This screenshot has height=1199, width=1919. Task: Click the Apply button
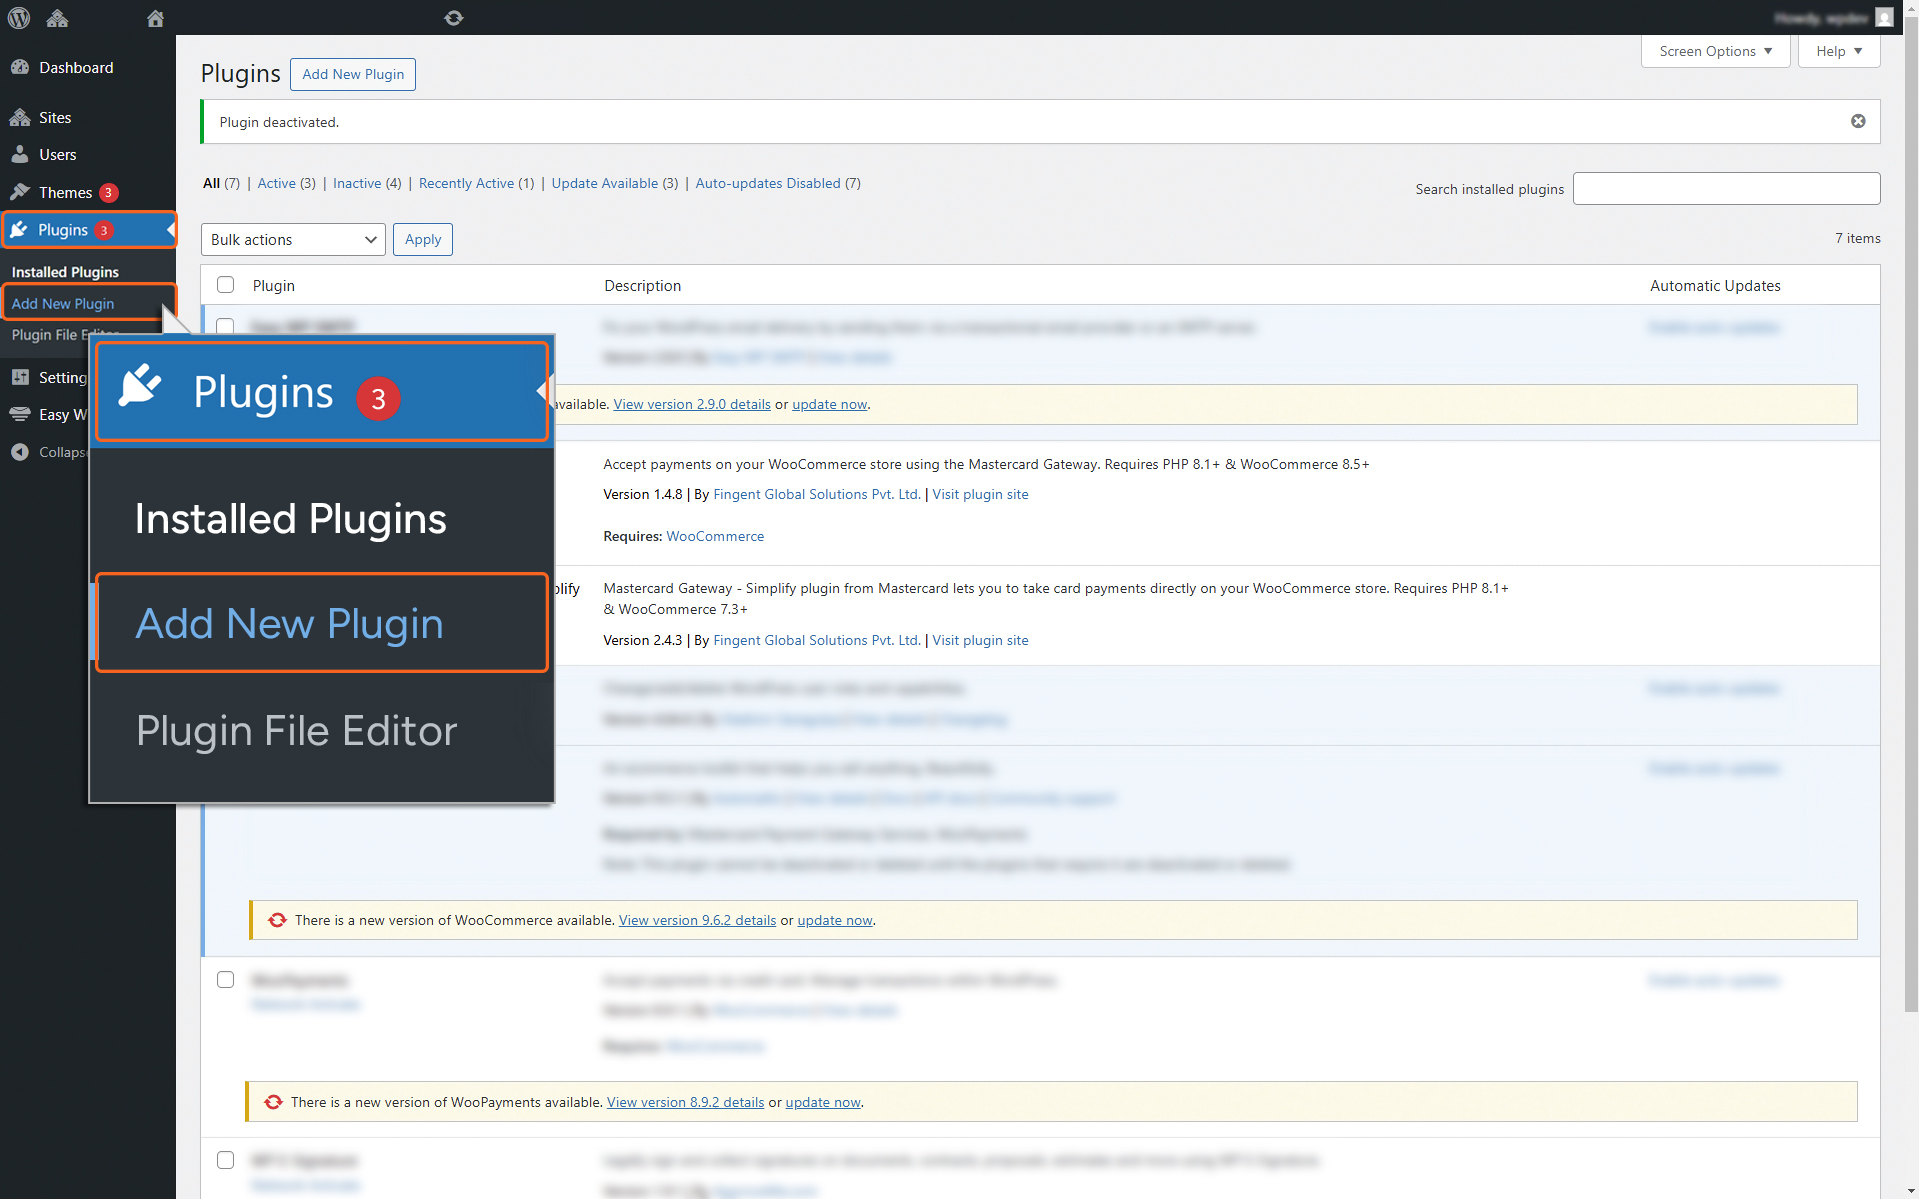point(423,239)
